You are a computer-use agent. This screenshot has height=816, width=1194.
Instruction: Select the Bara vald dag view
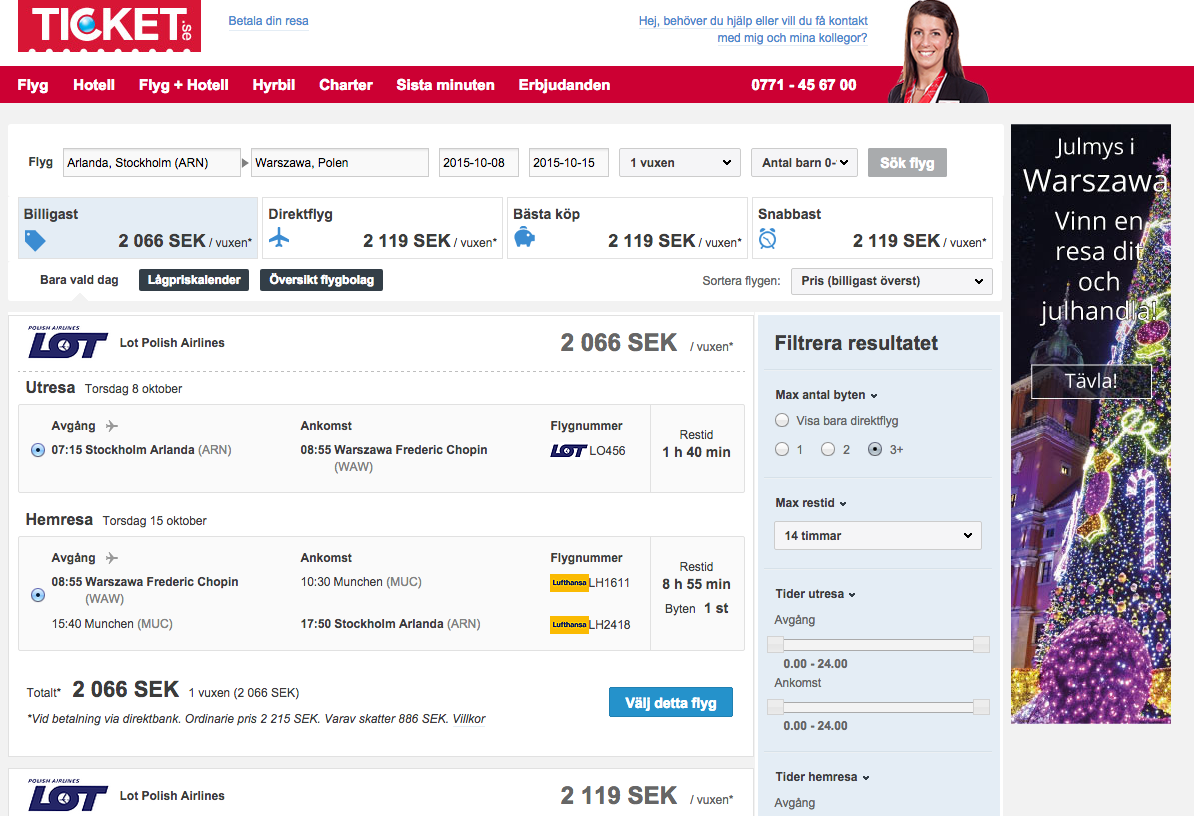79,280
